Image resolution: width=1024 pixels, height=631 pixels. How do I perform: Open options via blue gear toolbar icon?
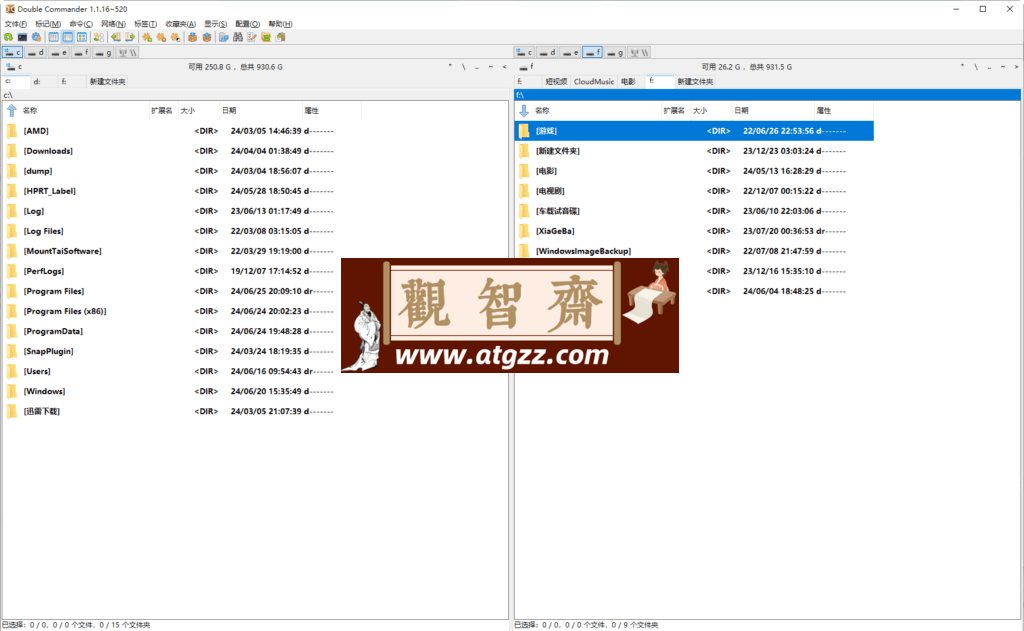[x=37, y=37]
